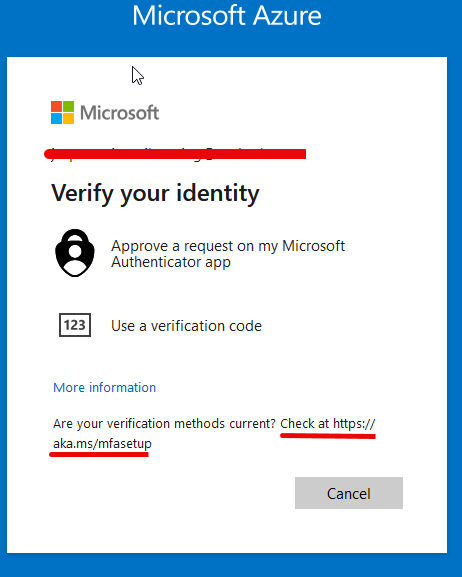
Task: Click the Verify your identity heading
Action: pyautogui.click(x=155, y=193)
